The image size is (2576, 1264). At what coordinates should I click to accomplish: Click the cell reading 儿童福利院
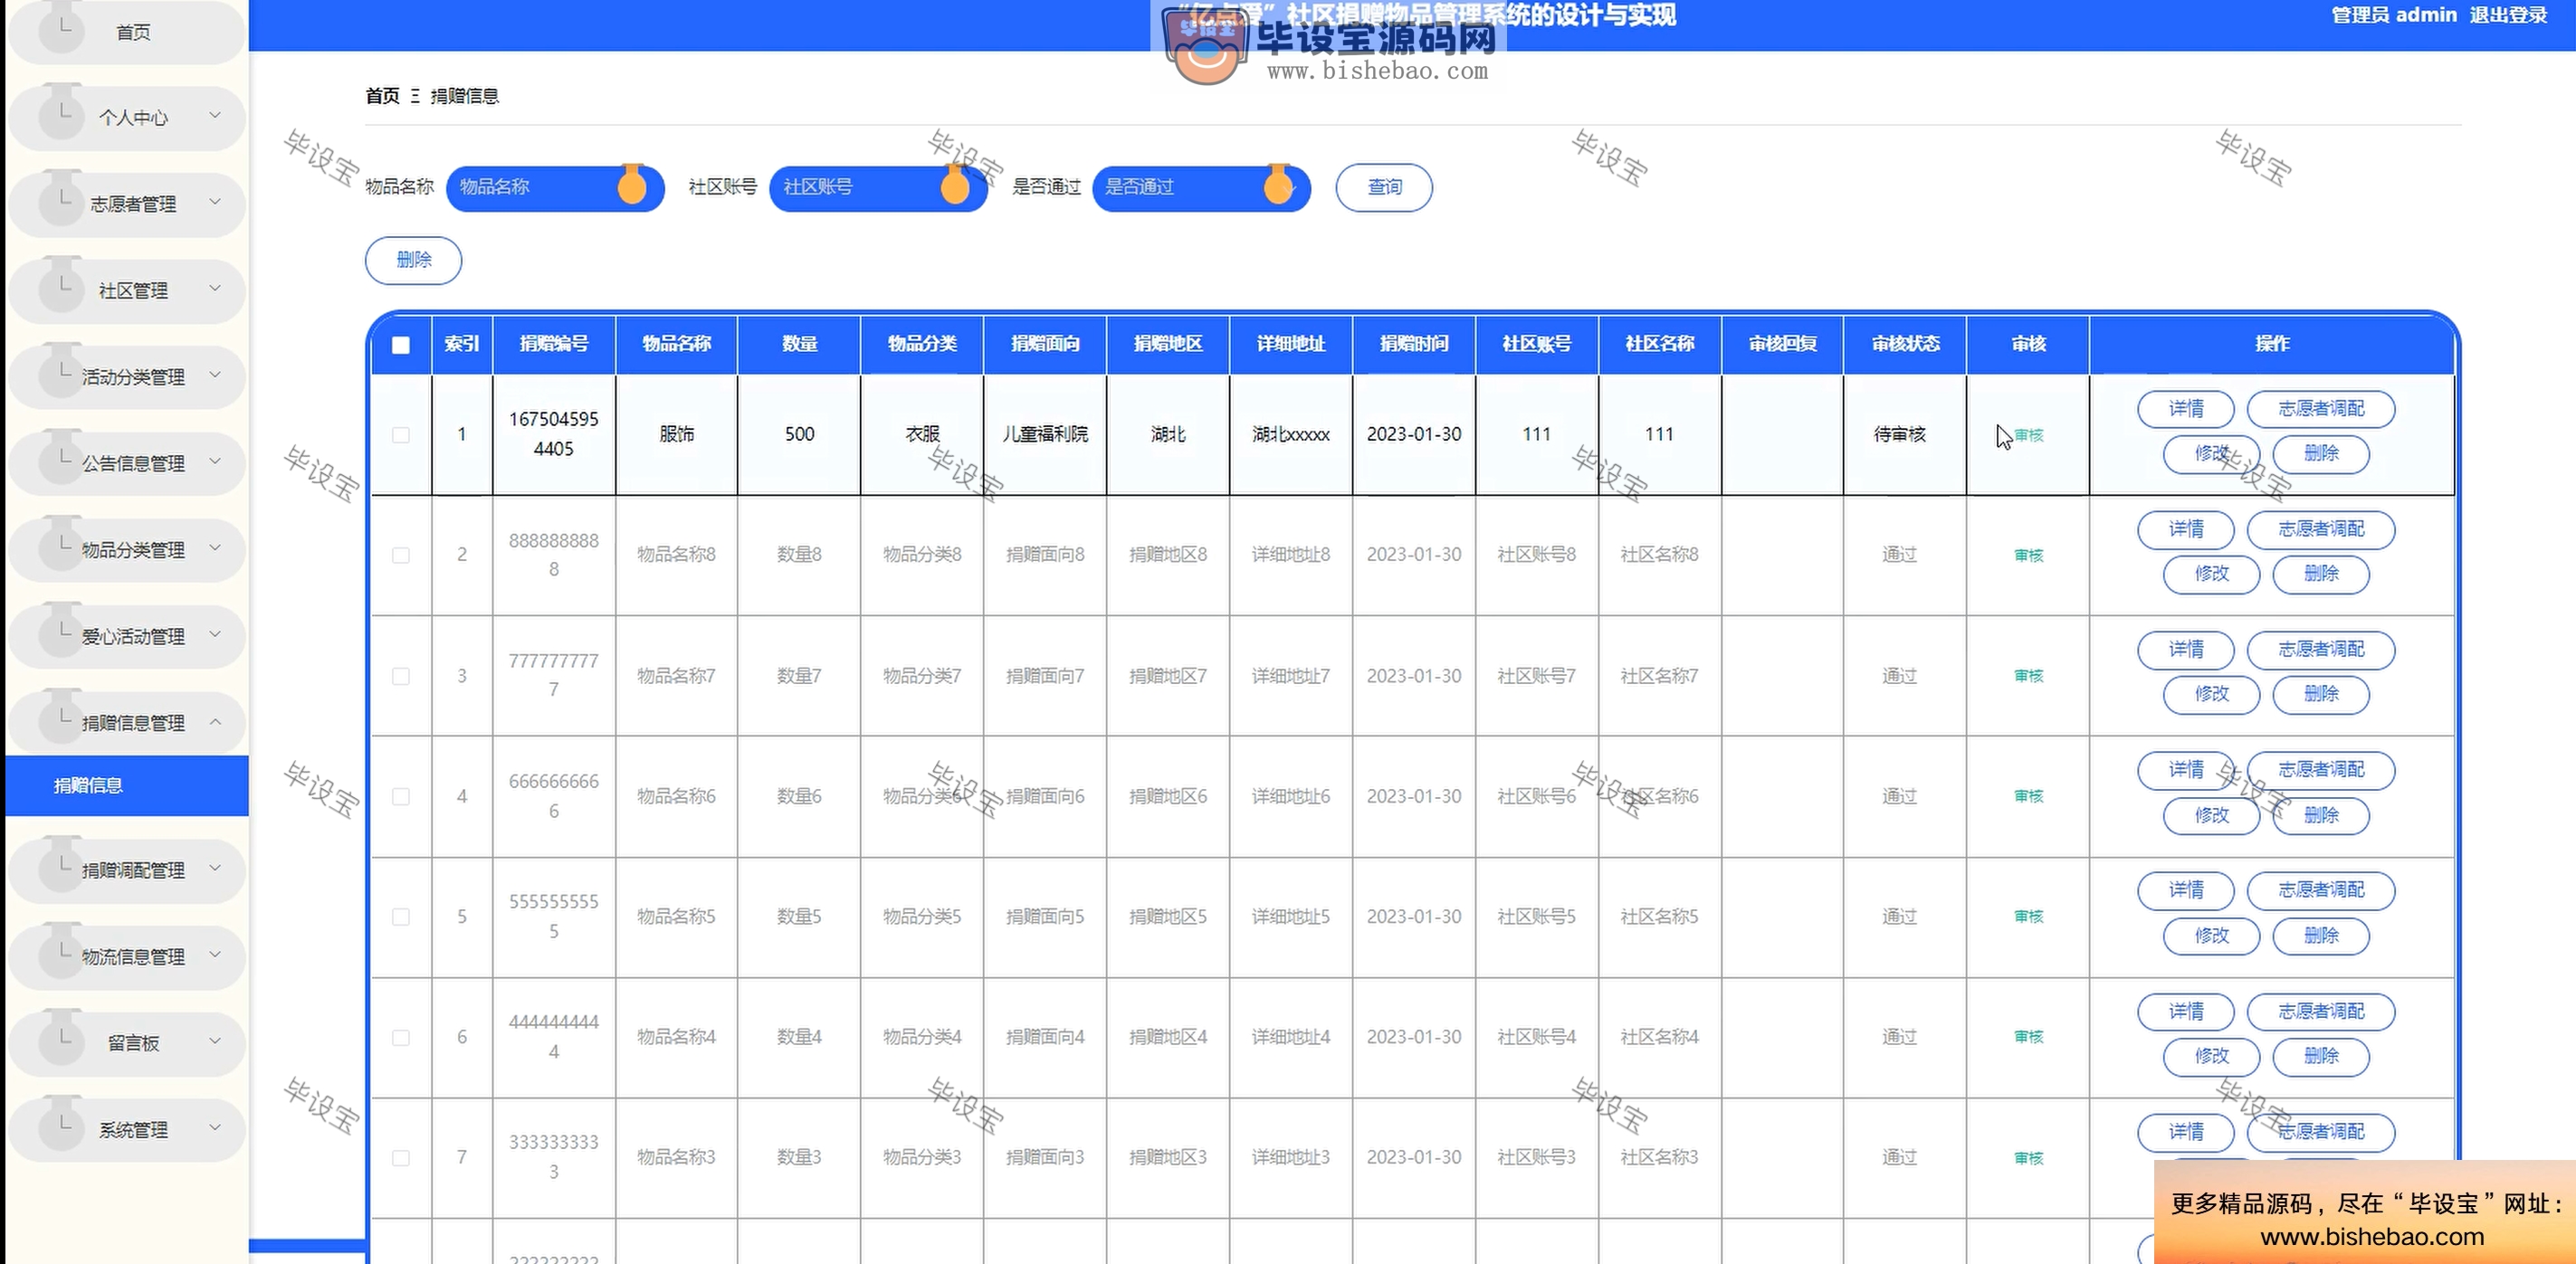(x=1045, y=435)
